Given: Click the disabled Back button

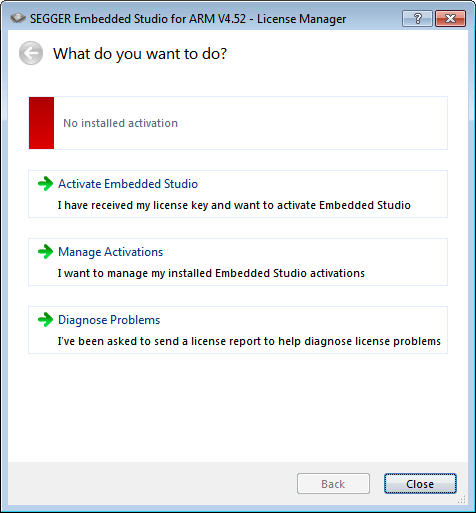Looking at the screenshot, I should [333, 484].
